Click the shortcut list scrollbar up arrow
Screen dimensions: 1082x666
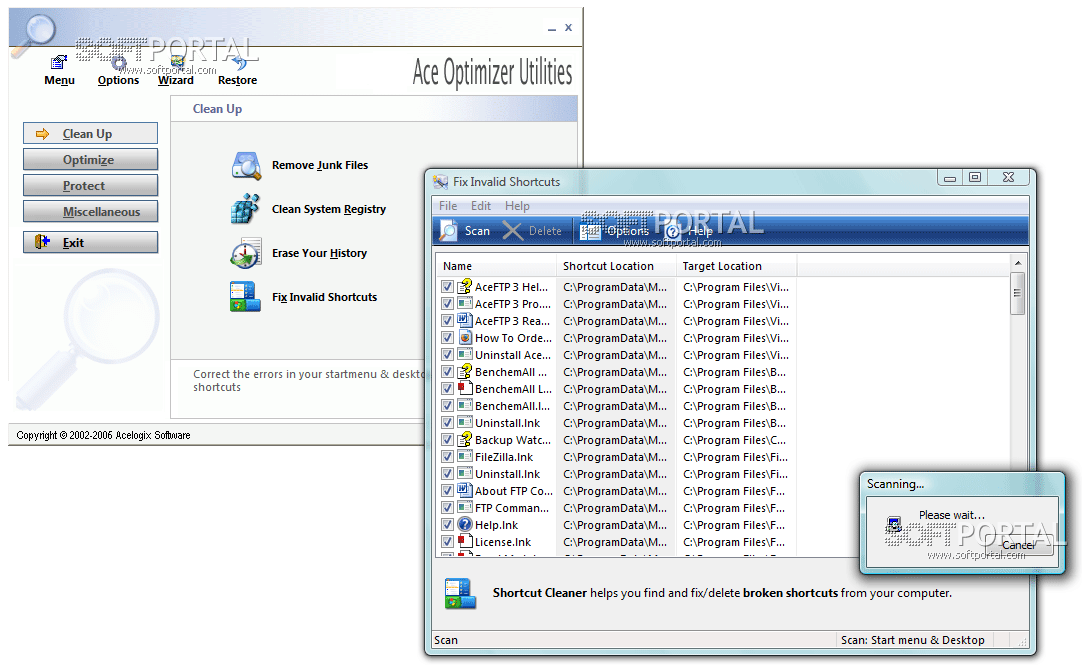pyautogui.click(x=1017, y=263)
